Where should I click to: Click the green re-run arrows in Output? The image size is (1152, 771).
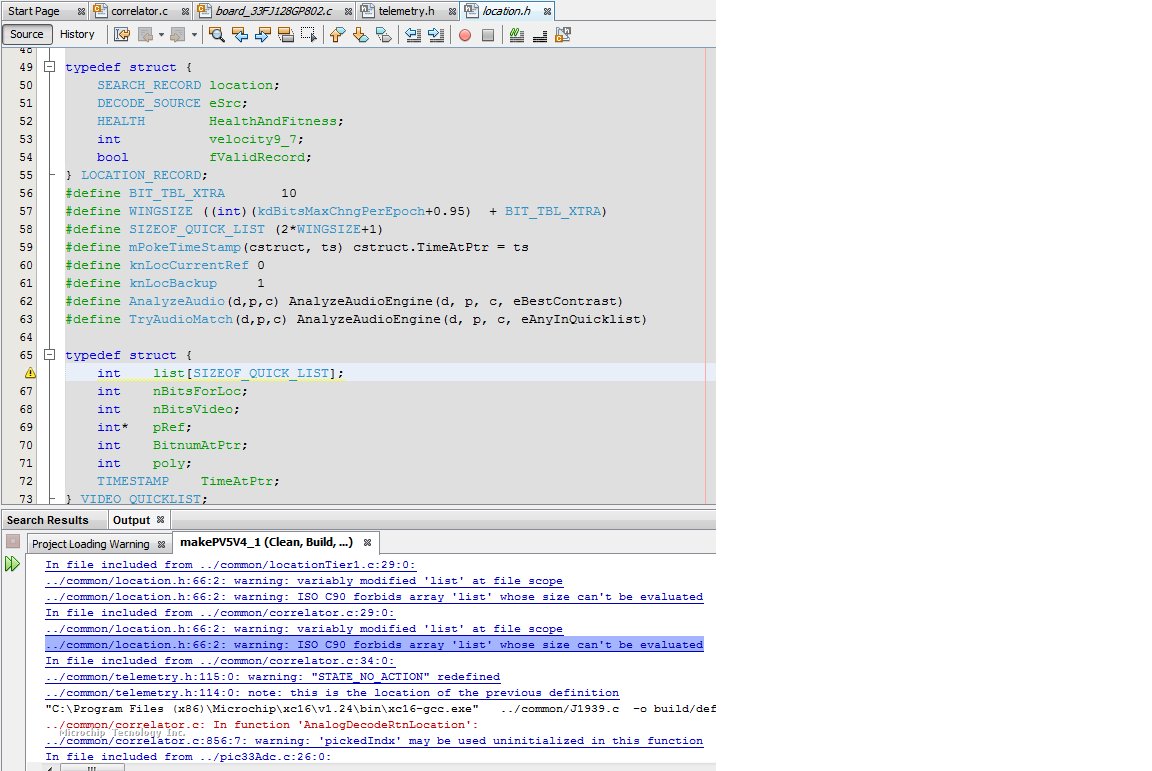12,564
